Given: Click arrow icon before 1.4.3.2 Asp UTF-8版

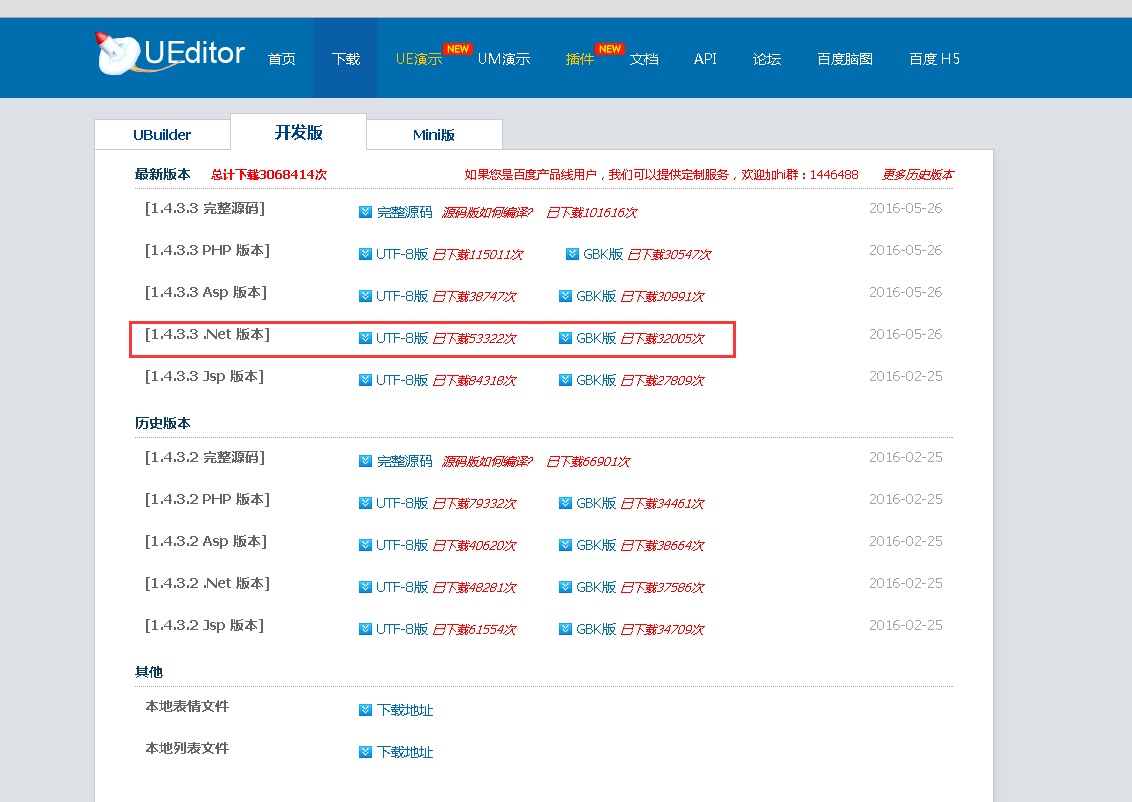Looking at the screenshot, I should coord(365,545).
